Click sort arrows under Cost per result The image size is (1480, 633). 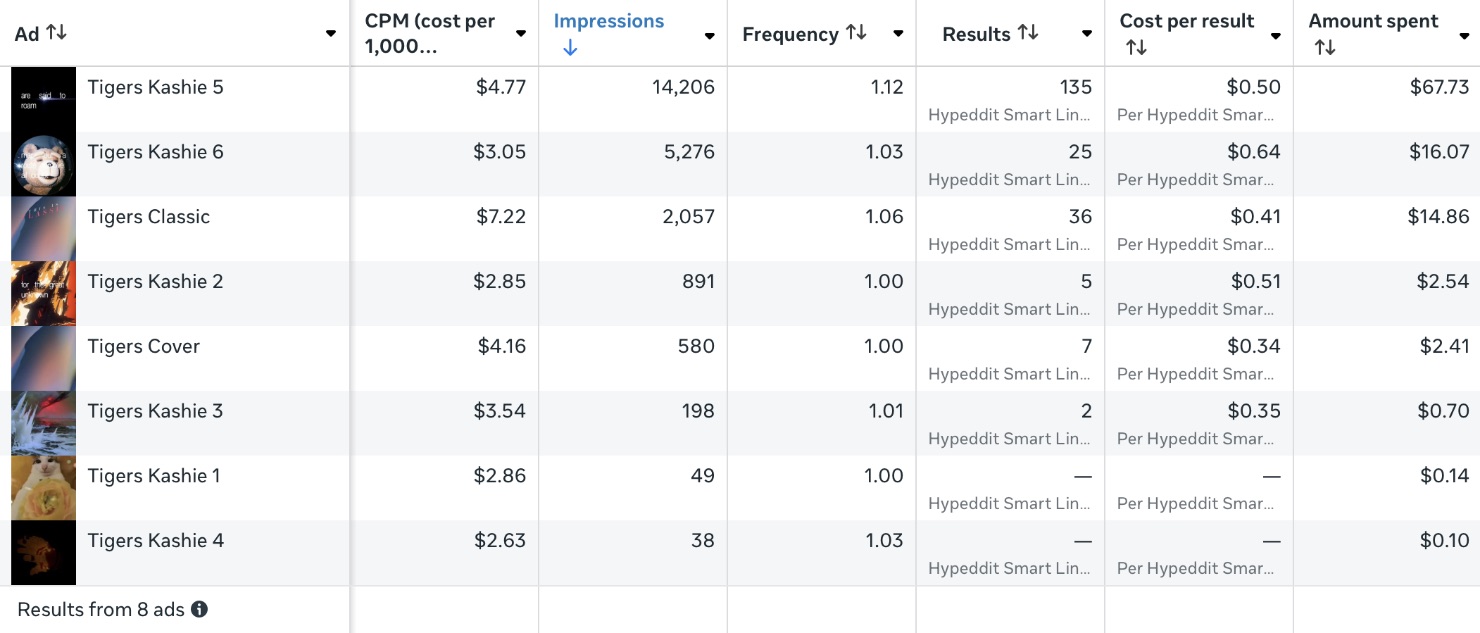click(x=1136, y=48)
